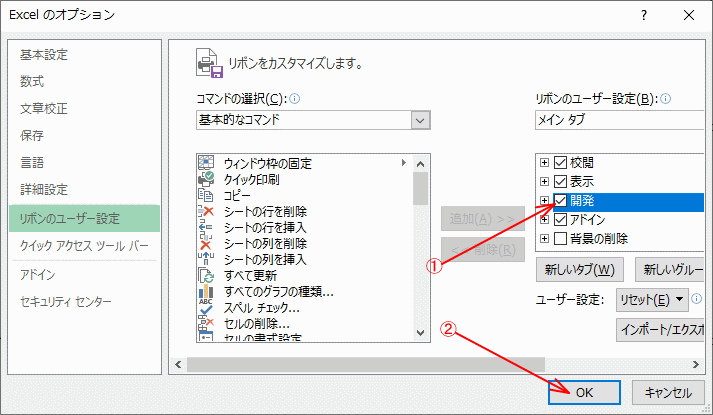Uncheck the 校閲 (Review) tab checkbox
The image size is (713, 415).
(x=560, y=163)
